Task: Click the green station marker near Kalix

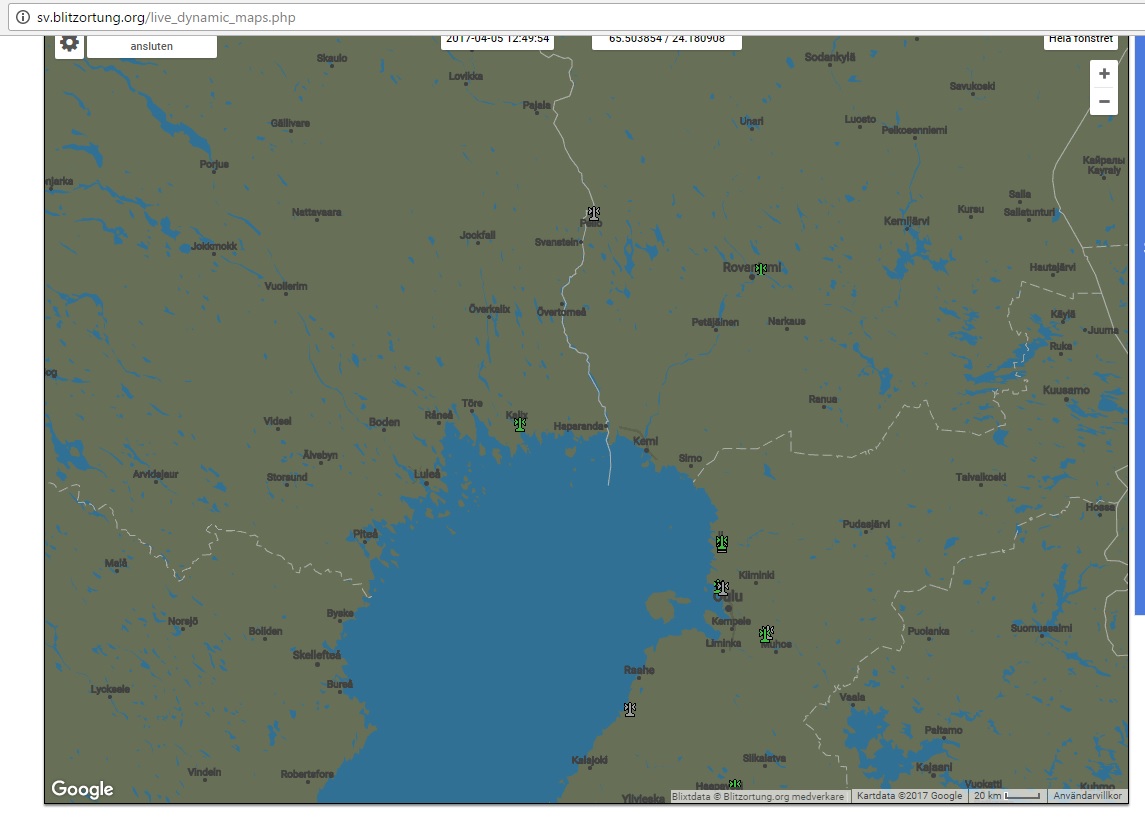Action: [x=520, y=424]
